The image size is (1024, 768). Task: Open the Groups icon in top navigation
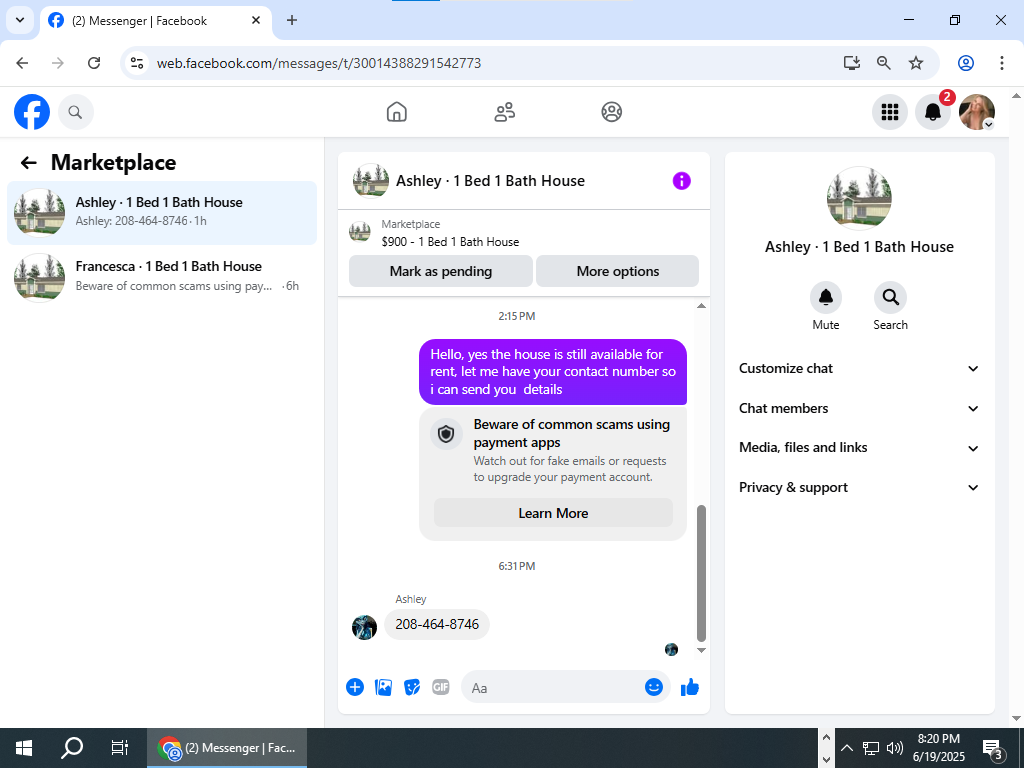pyautogui.click(x=611, y=112)
